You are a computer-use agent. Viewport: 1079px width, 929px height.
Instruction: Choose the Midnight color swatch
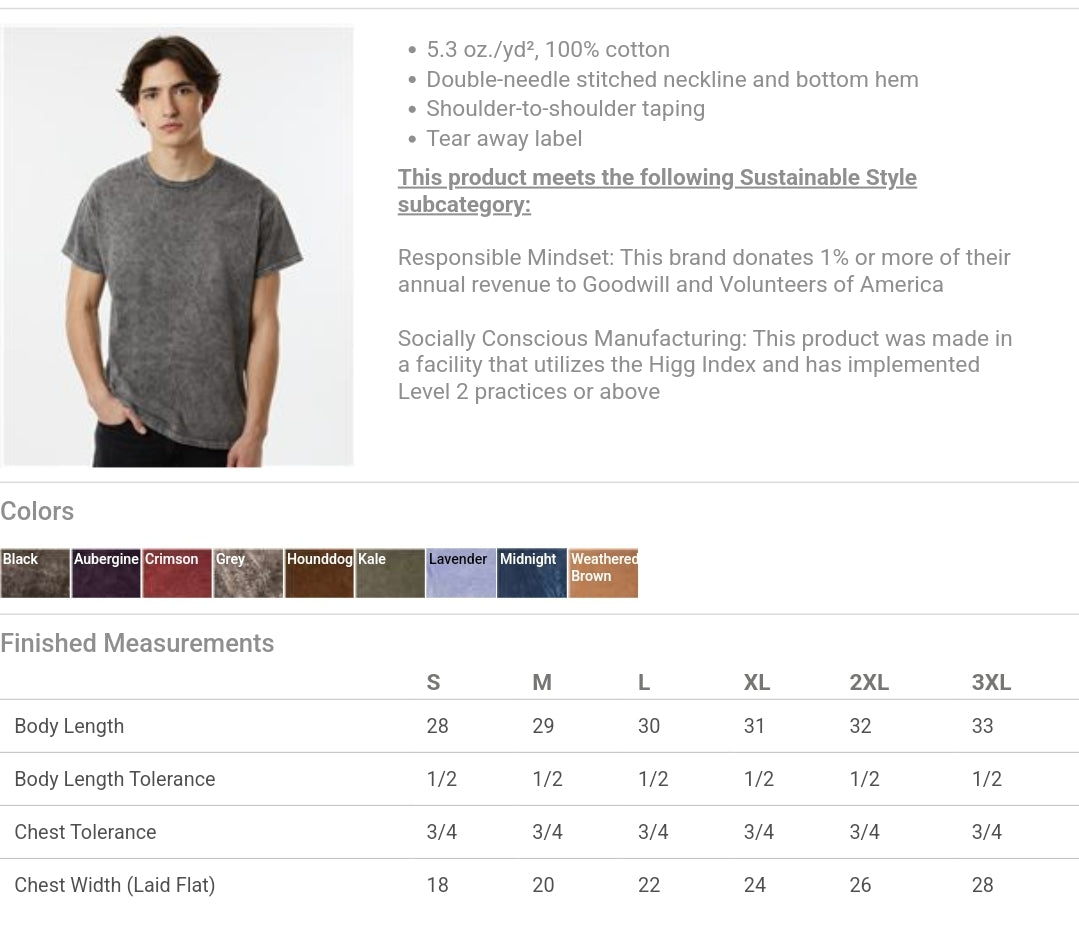pyautogui.click(x=532, y=573)
